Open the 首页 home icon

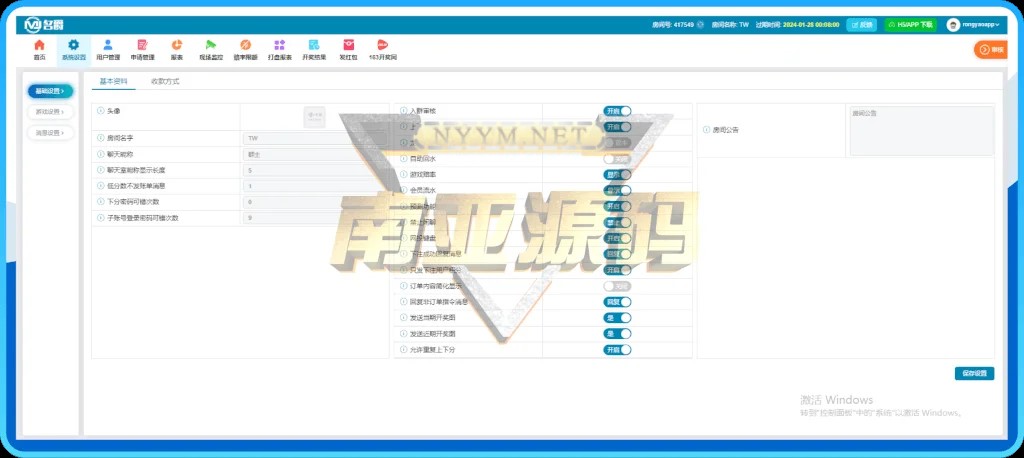tap(39, 49)
